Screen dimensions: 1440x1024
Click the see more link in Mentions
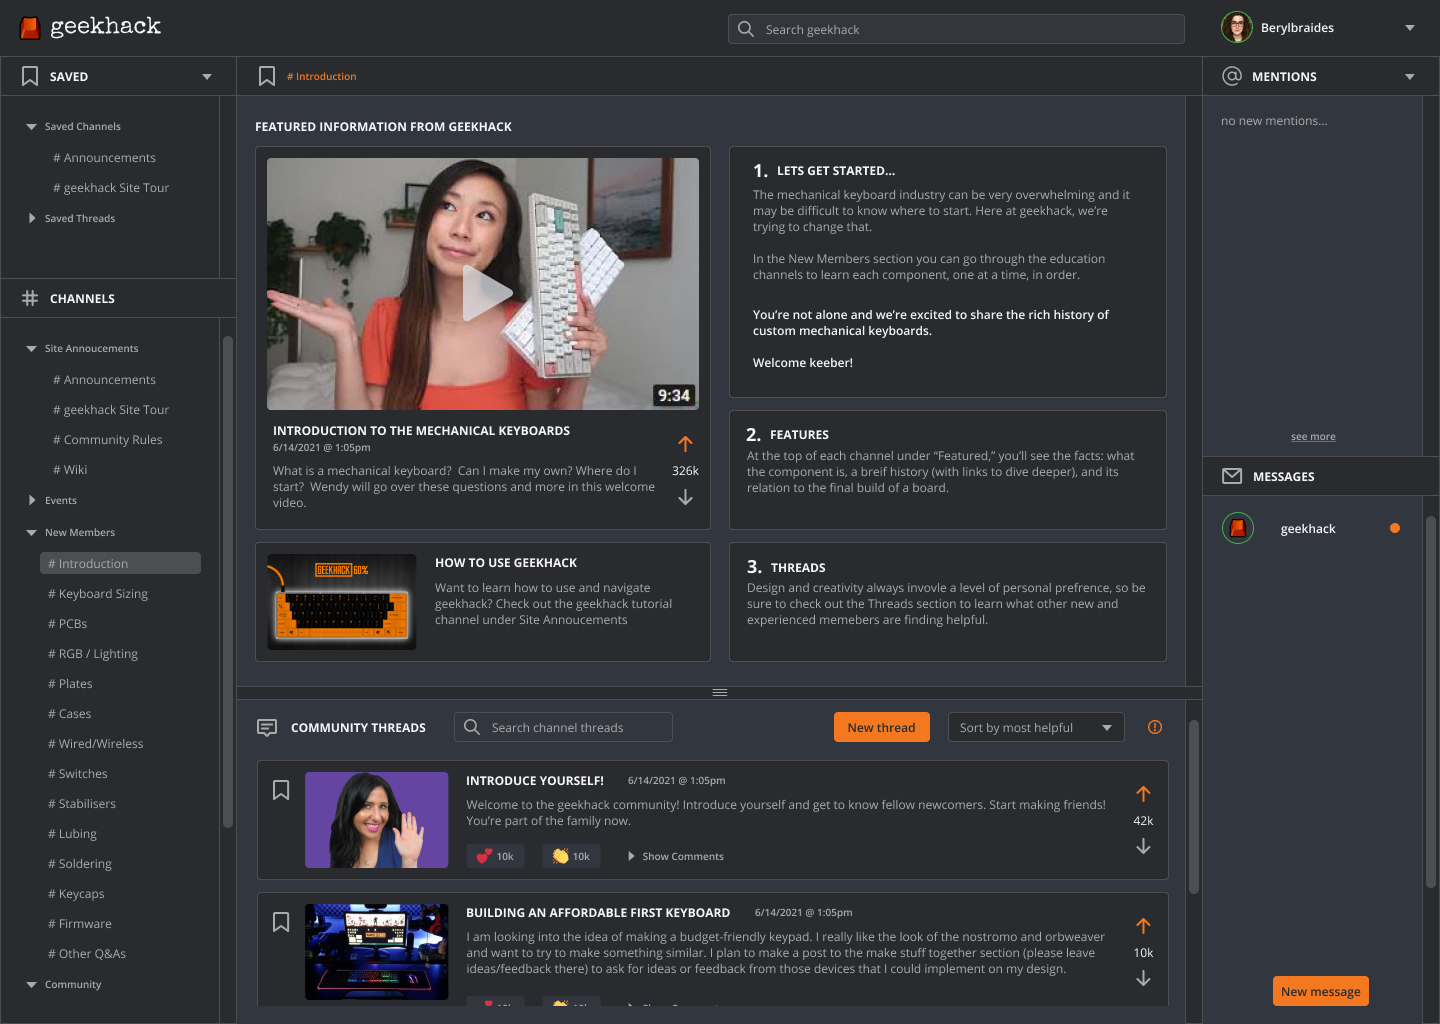click(x=1313, y=436)
